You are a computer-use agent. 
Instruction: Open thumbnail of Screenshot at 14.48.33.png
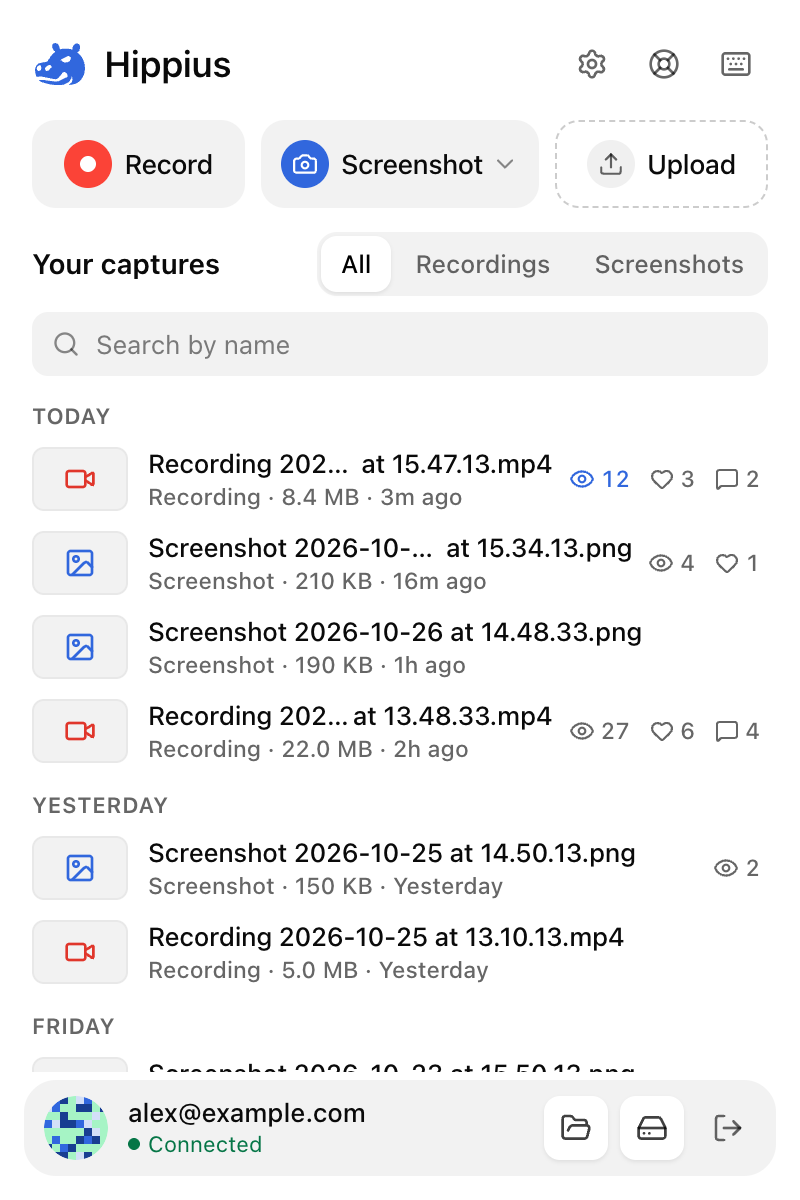(80, 647)
